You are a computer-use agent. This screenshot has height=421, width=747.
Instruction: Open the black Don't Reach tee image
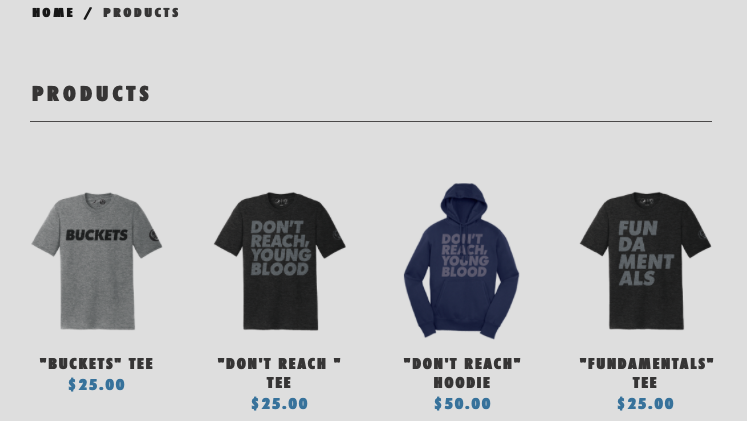click(x=280, y=261)
